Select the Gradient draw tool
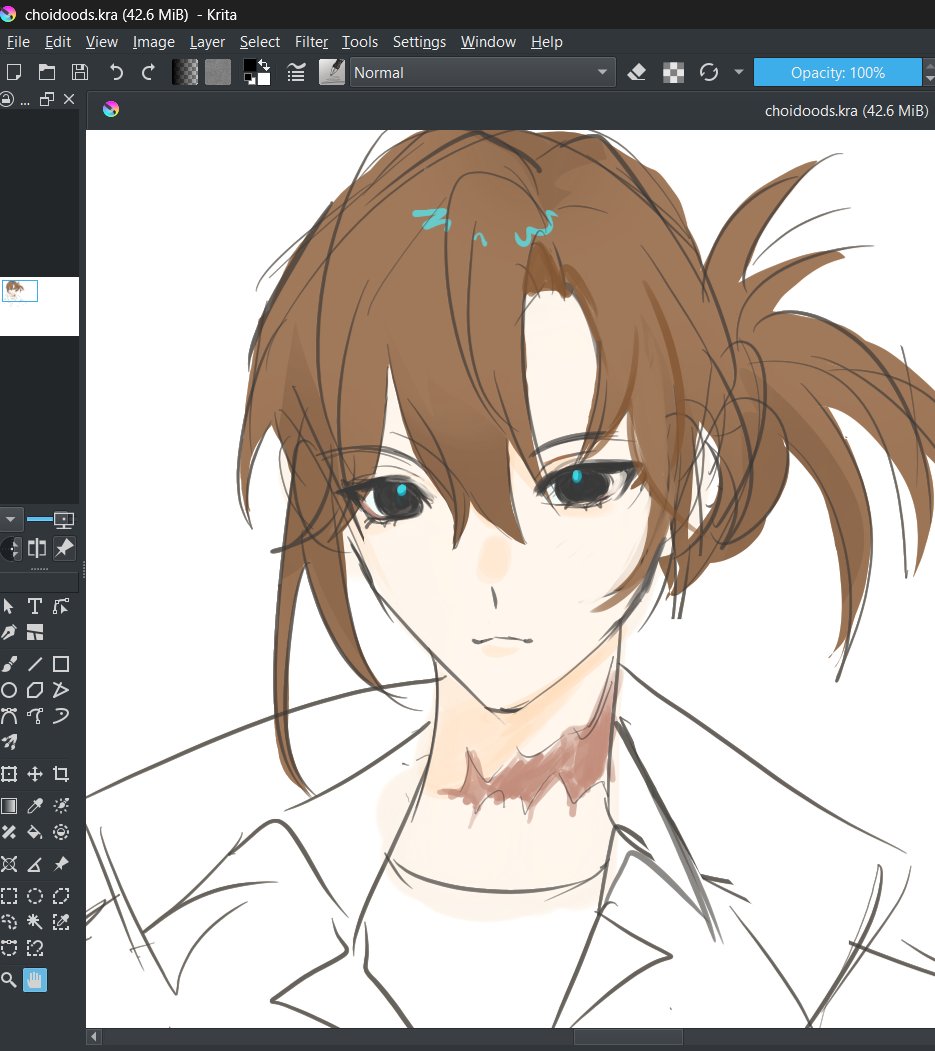The height and width of the screenshot is (1051, 935). coord(9,806)
